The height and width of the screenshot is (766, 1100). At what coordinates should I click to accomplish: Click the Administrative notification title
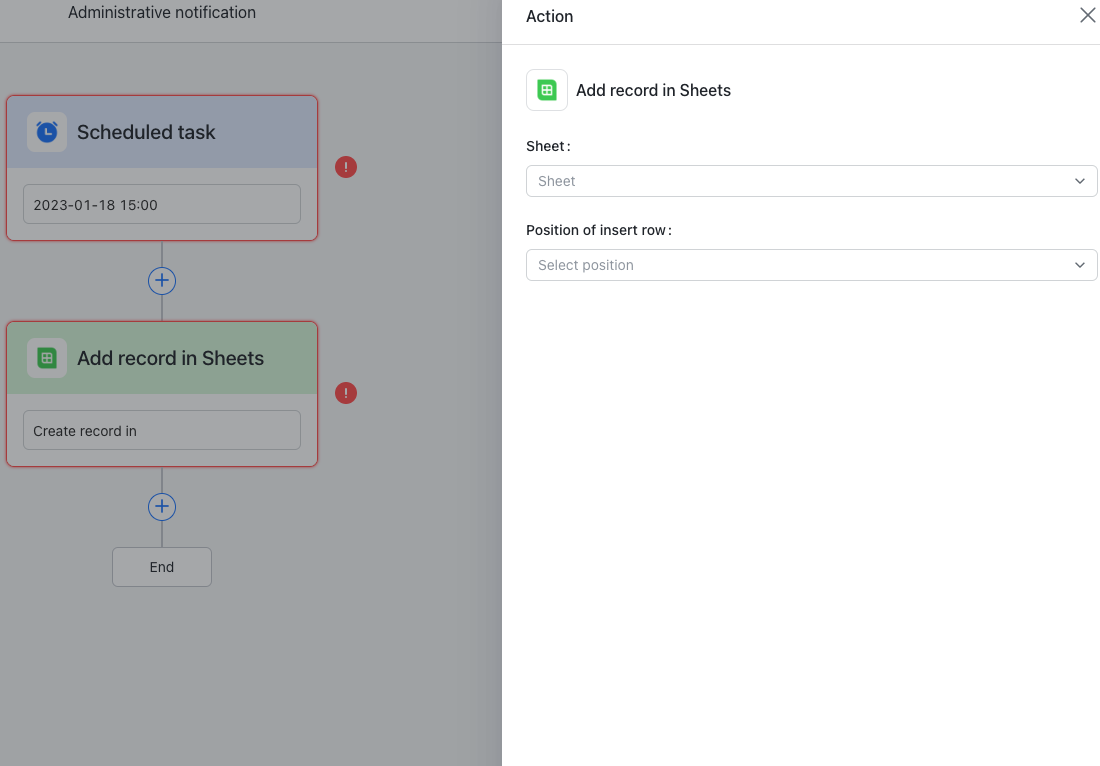pyautogui.click(x=161, y=12)
